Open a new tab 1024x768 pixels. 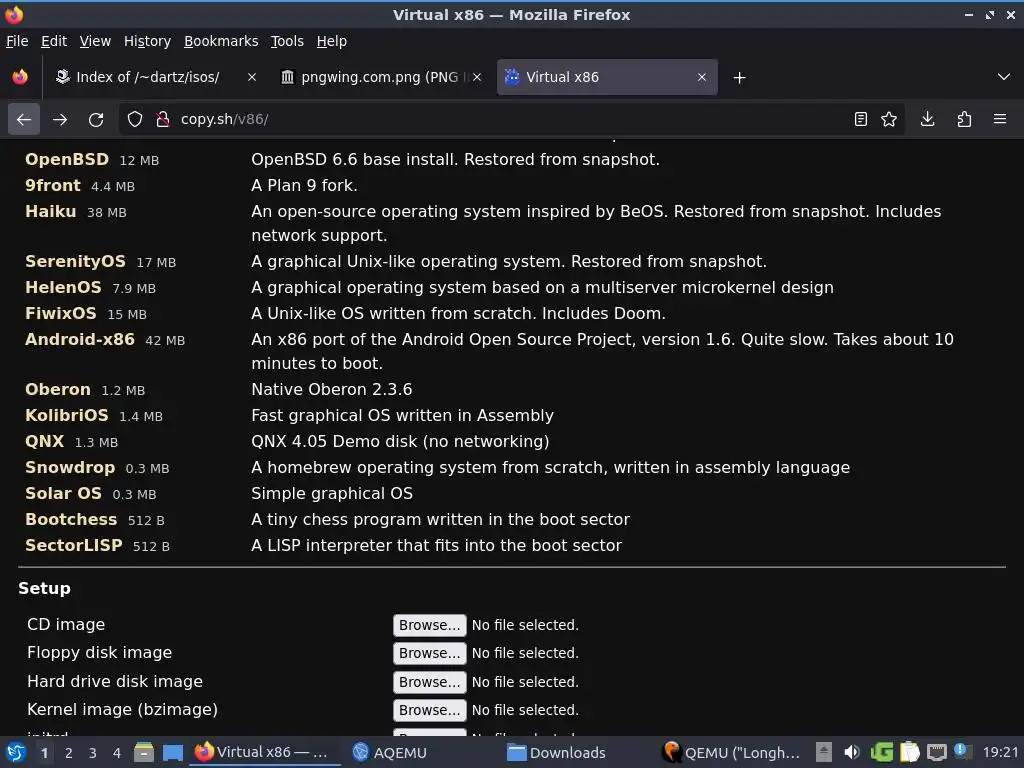coord(739,78)
